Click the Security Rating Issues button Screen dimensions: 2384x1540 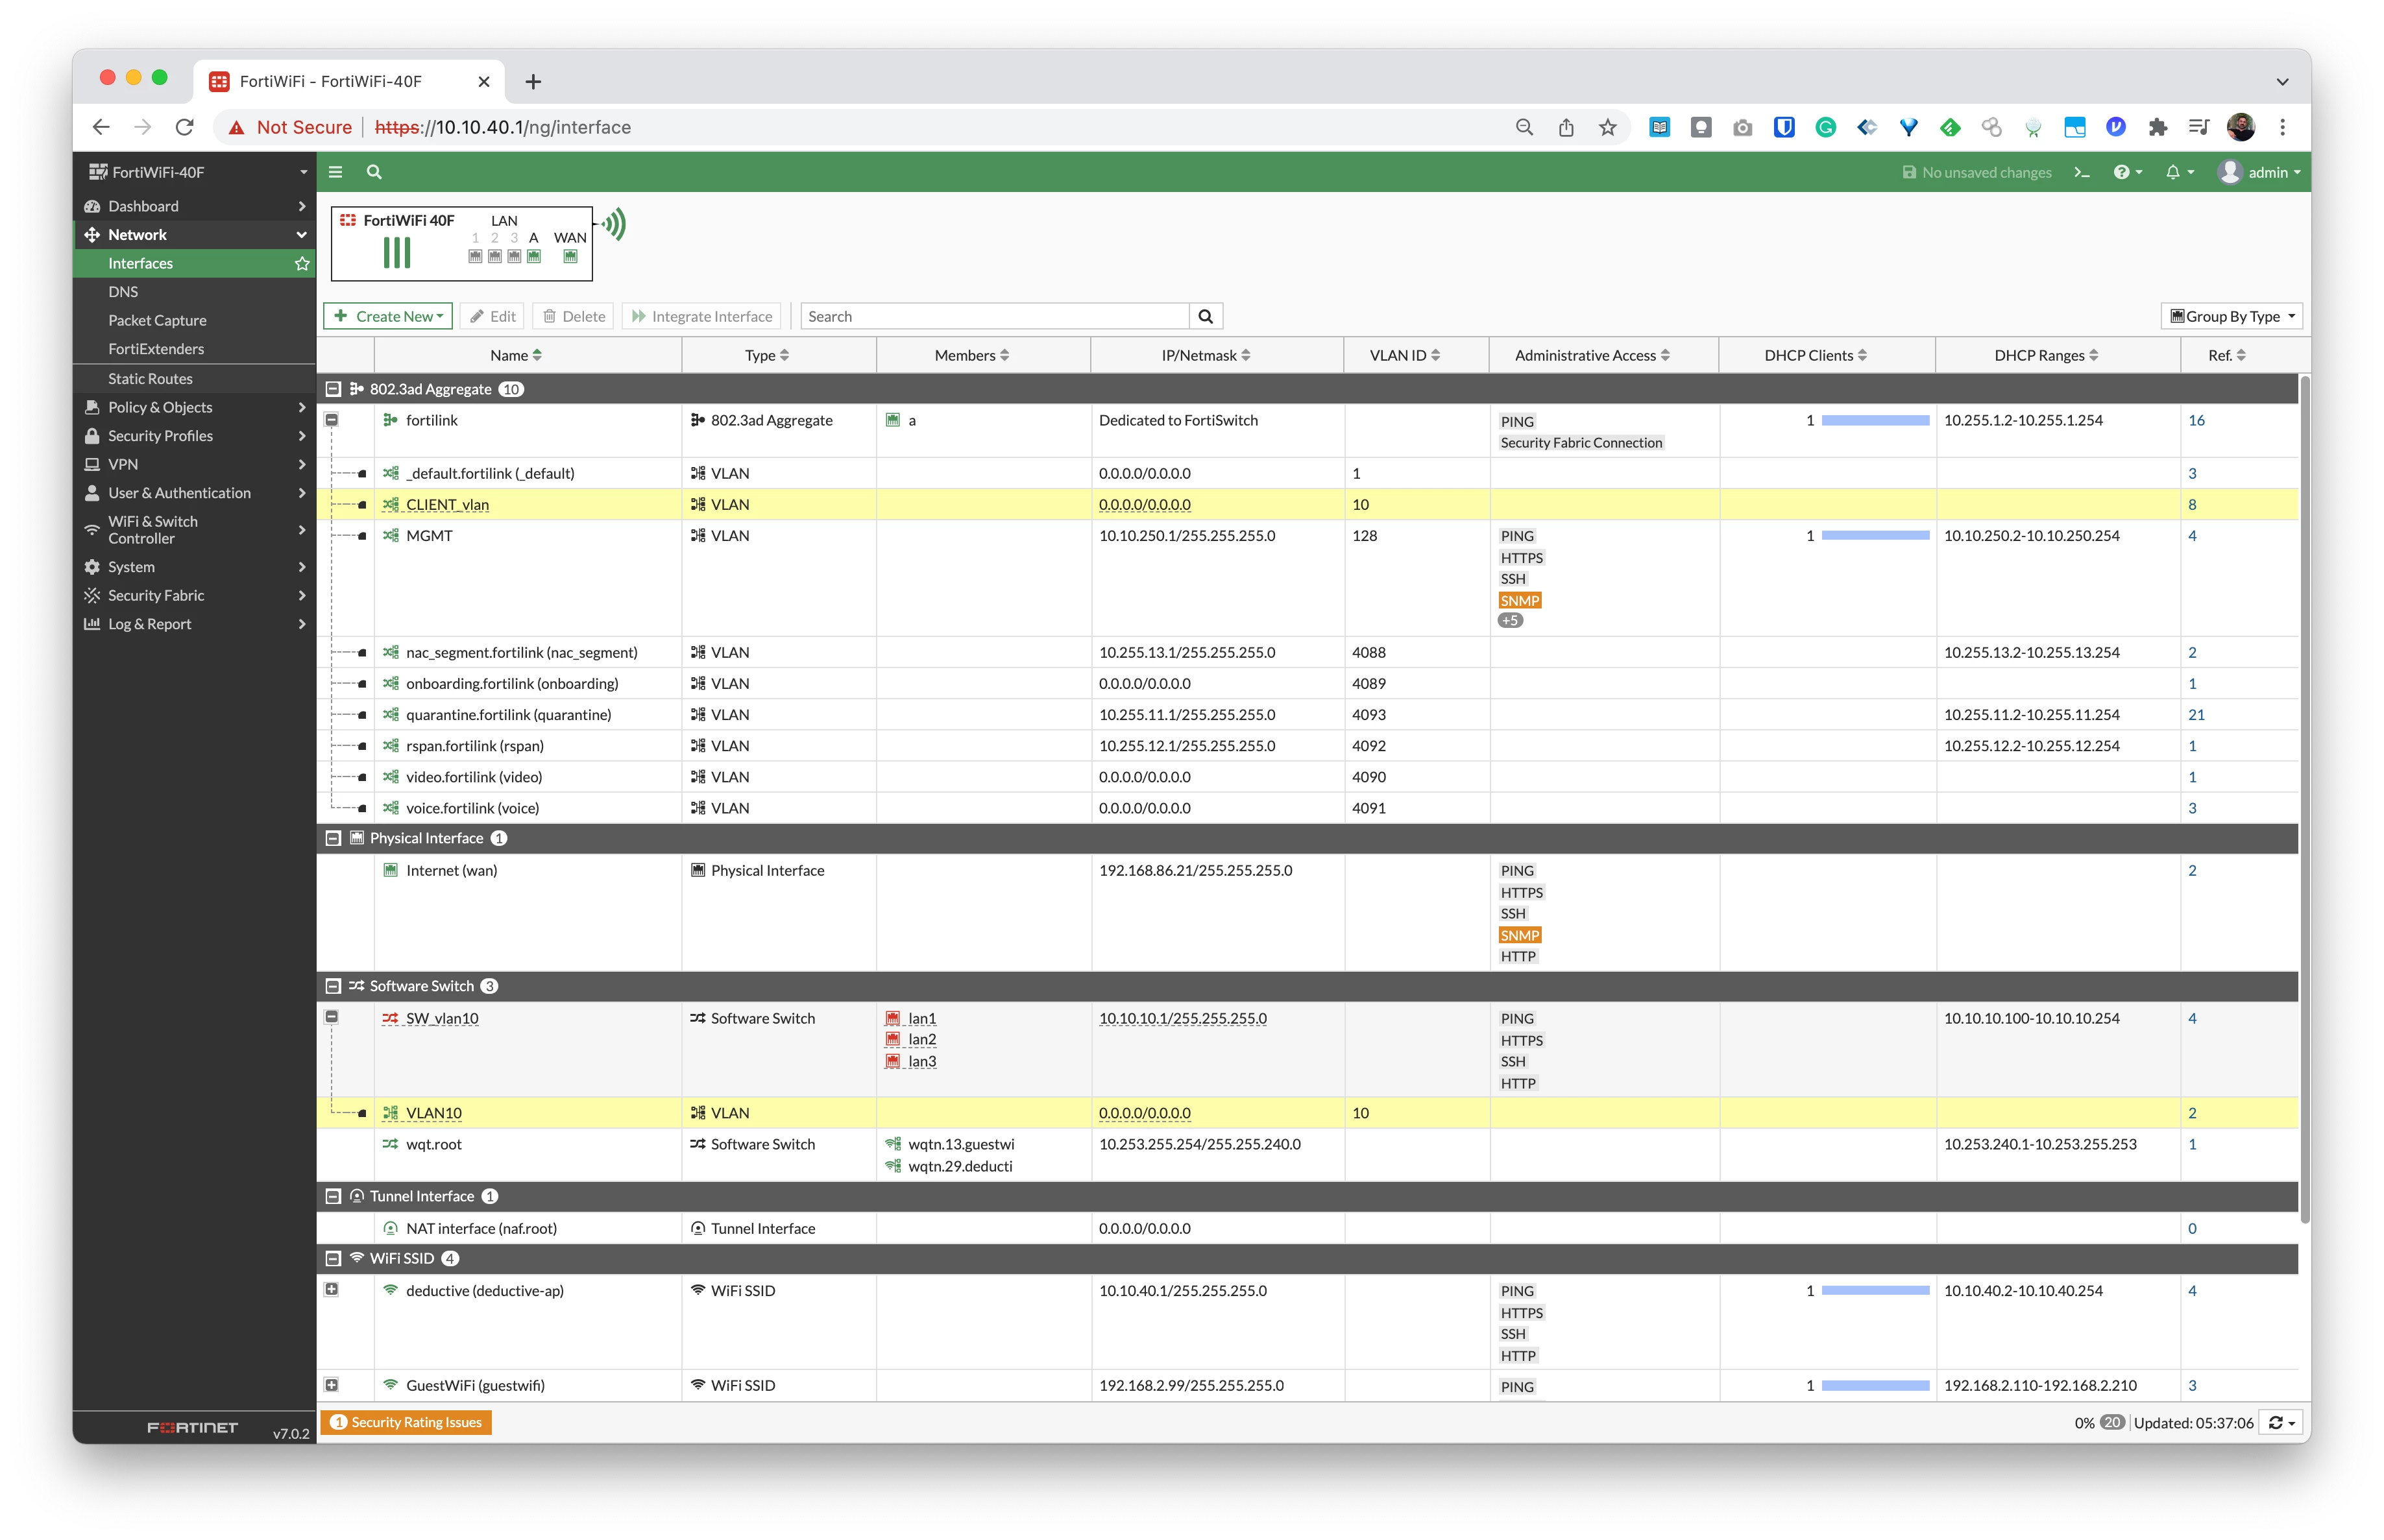pyautogui.click(x=406, y=1422)
